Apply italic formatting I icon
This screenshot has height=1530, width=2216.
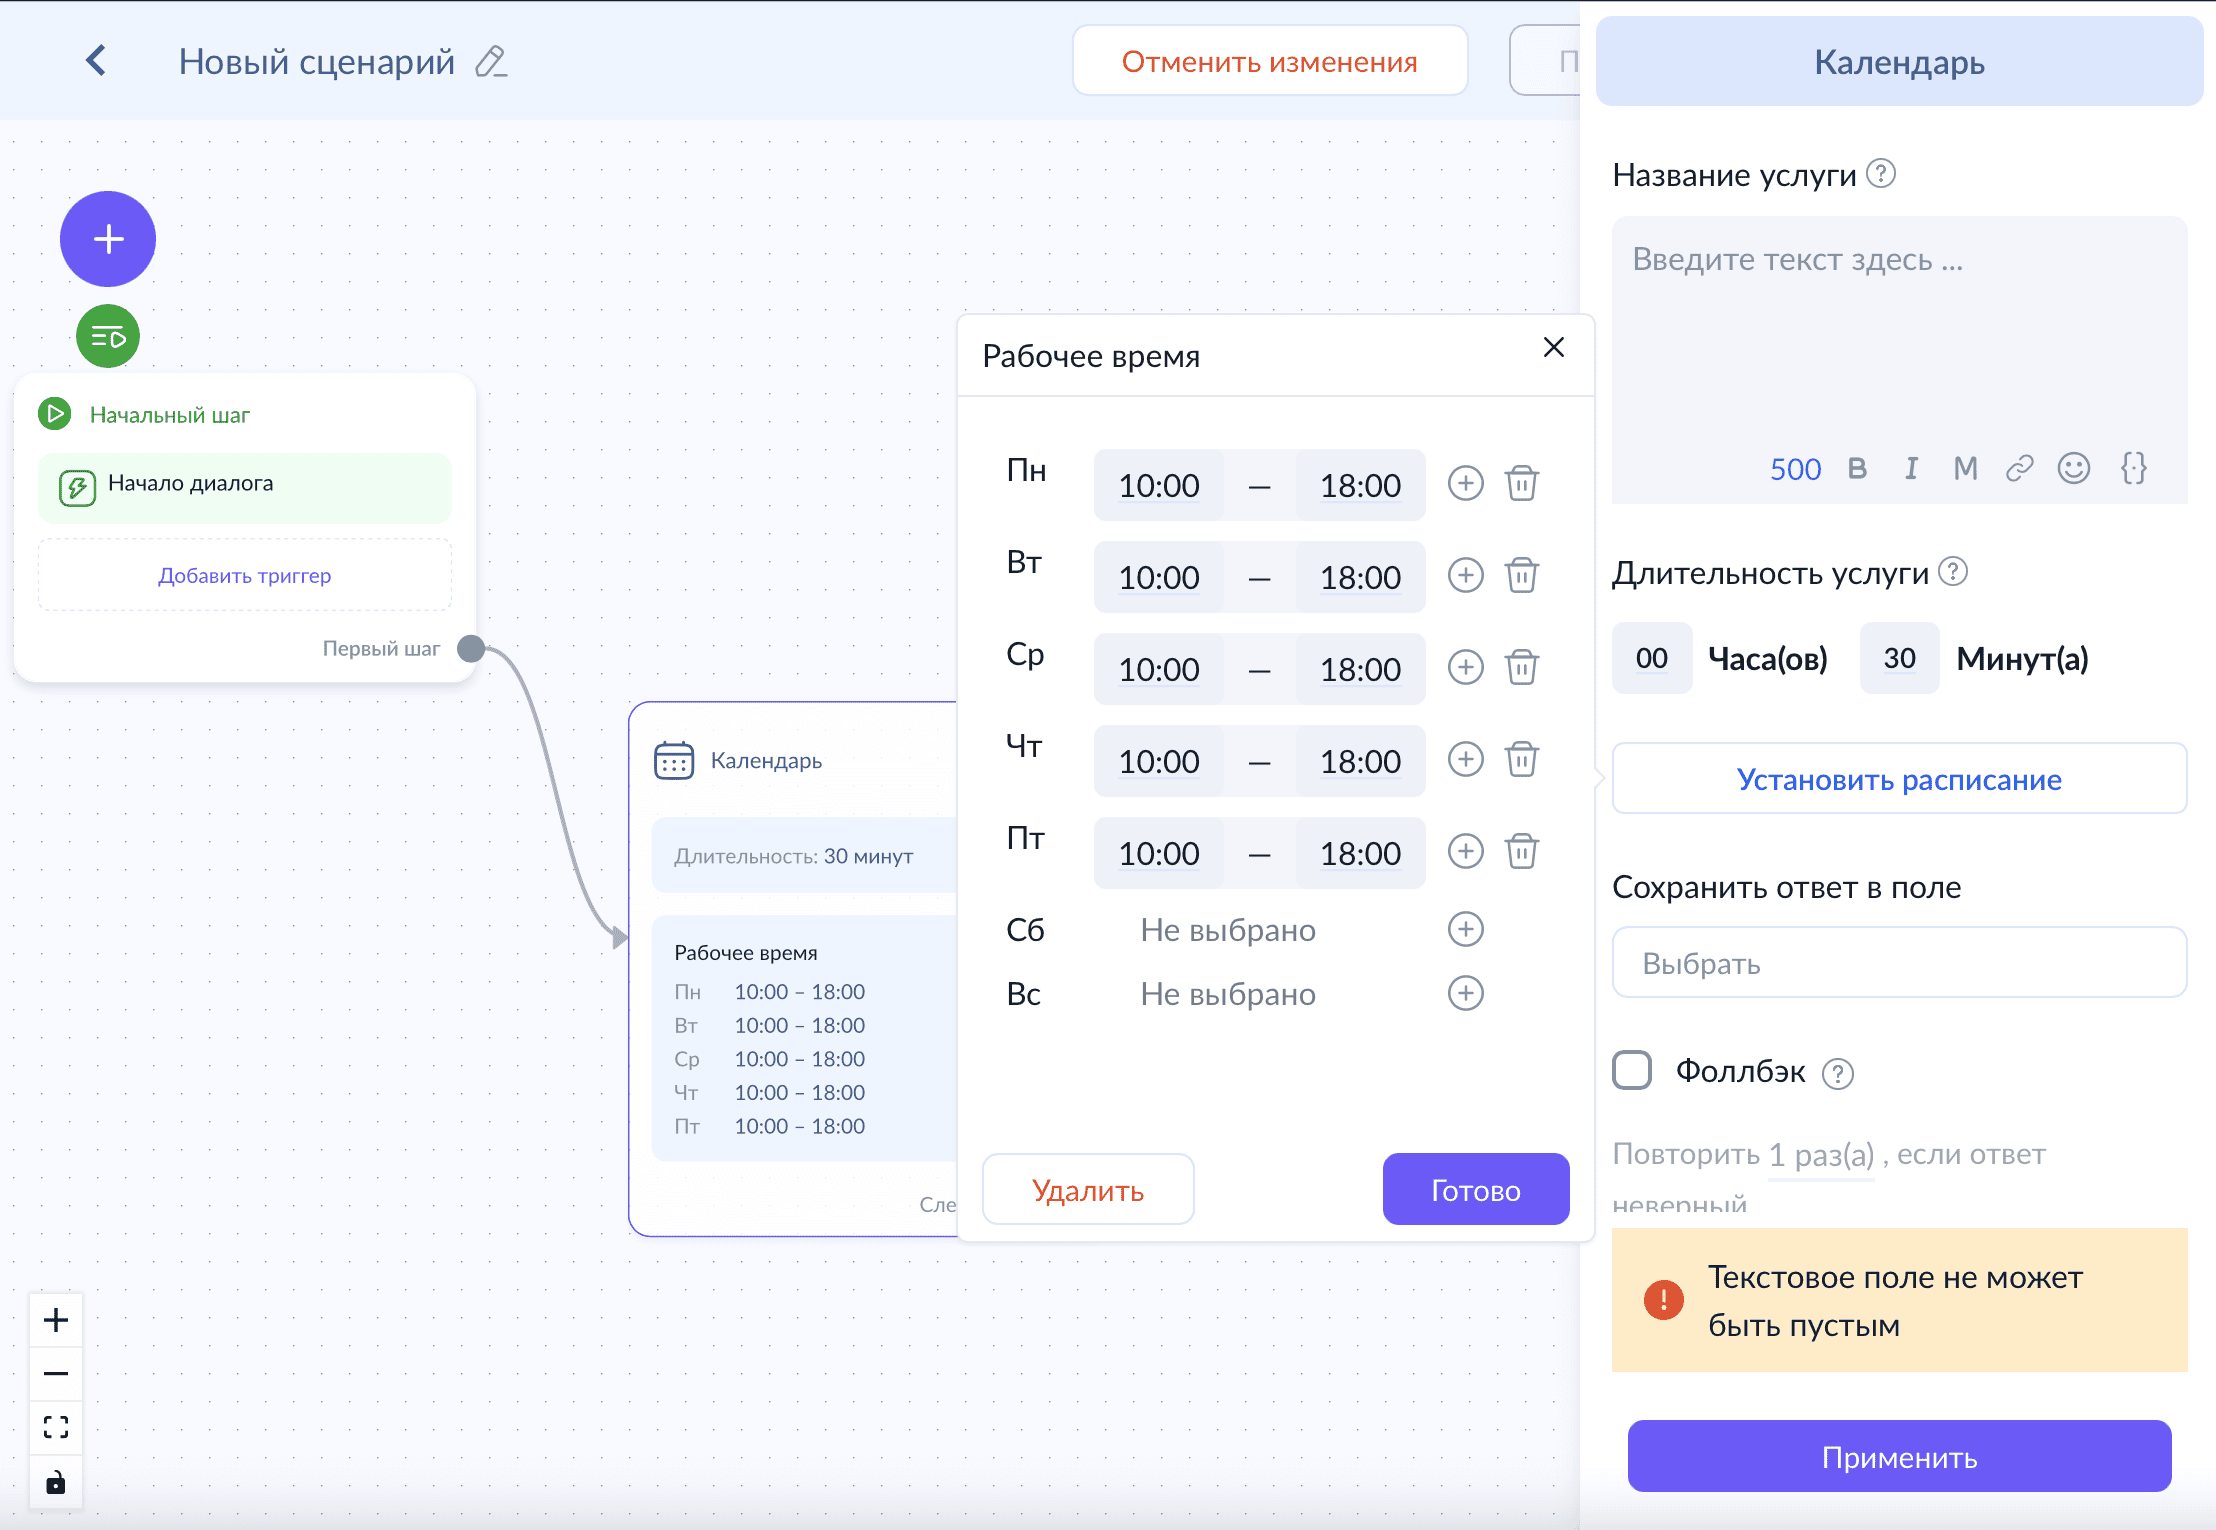(1911, 468)
